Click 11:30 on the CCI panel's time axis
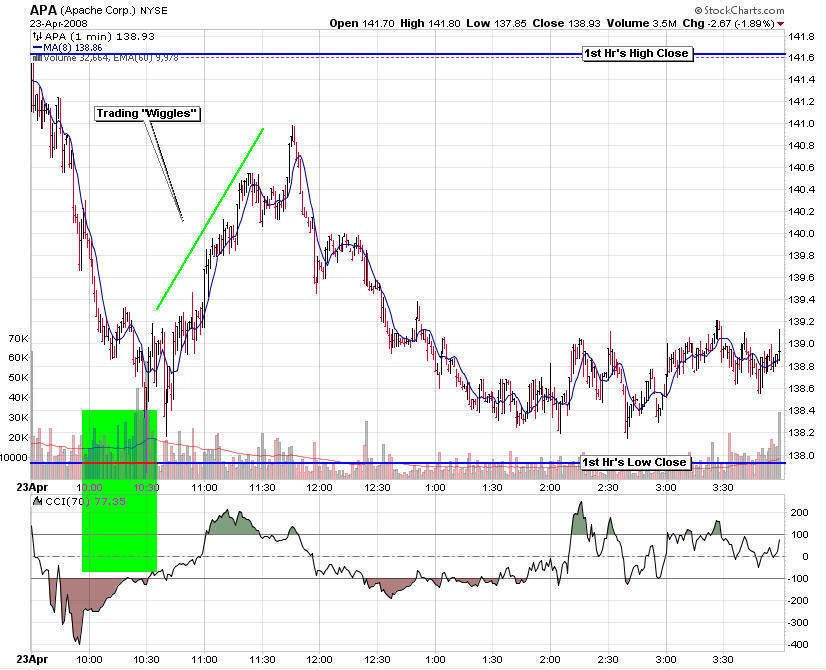This screenshot has width=826, height=670. click(x=262, y=660)
